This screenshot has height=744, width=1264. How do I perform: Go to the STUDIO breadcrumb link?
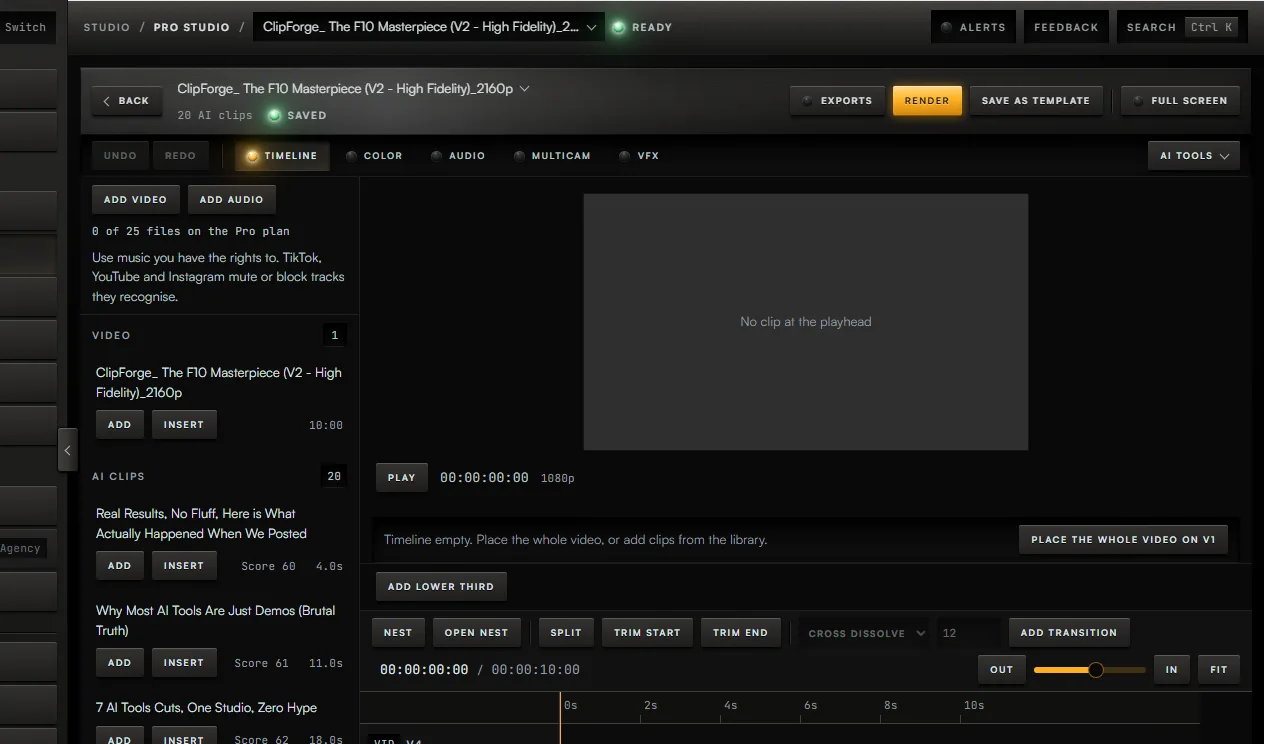pos(107,27)
